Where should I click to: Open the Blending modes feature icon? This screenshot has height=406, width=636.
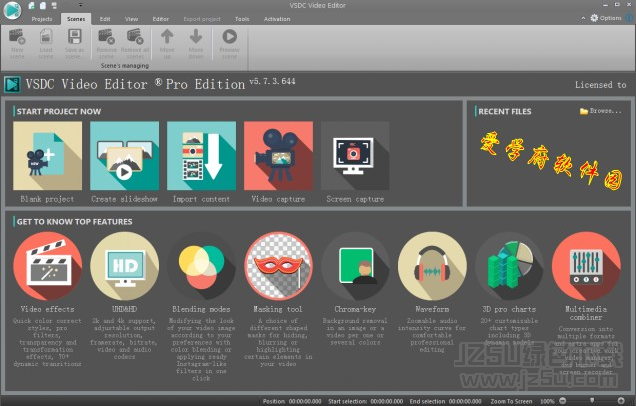click(x=202, y=266)
